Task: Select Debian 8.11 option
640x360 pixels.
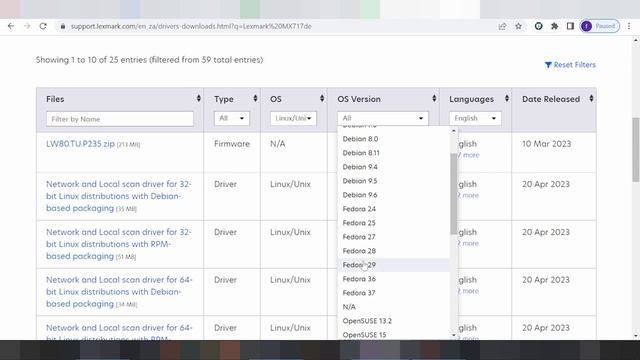Action: (x=393, y=153)
